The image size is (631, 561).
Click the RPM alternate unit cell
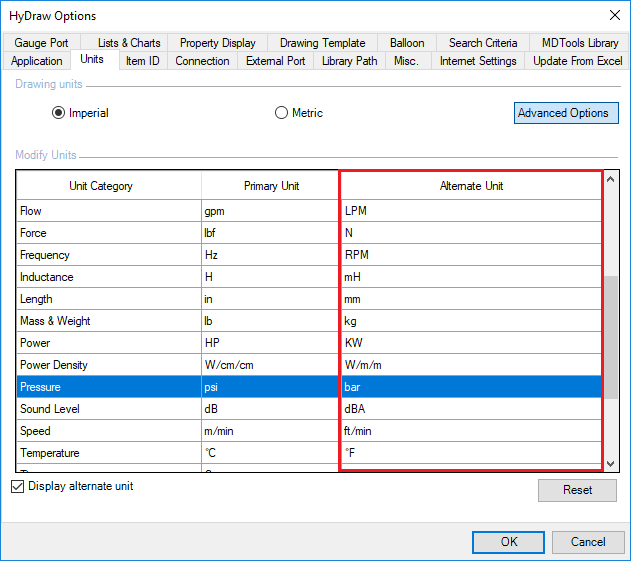[x=471, y=255]
